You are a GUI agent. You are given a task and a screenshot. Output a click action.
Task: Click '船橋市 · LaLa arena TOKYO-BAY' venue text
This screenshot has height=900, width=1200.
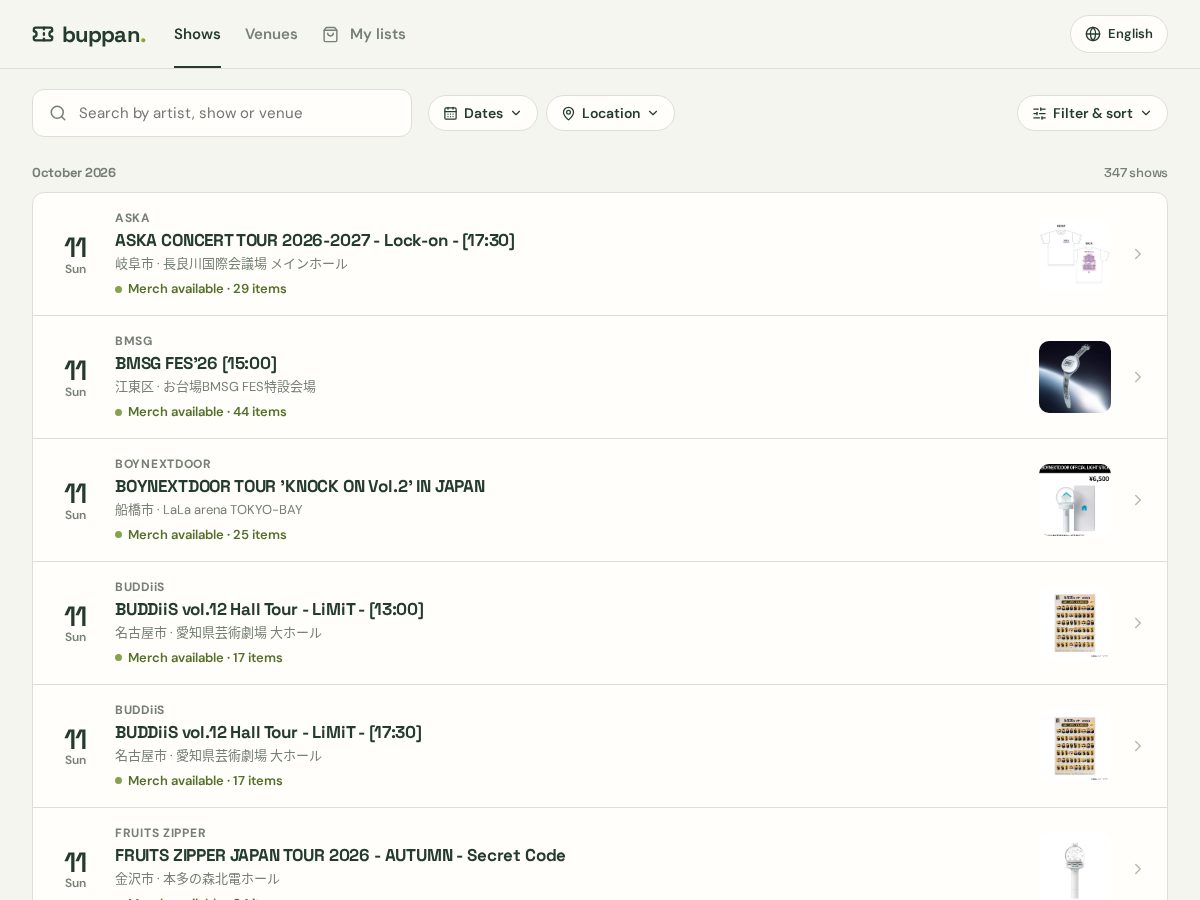tap(208, 510)
